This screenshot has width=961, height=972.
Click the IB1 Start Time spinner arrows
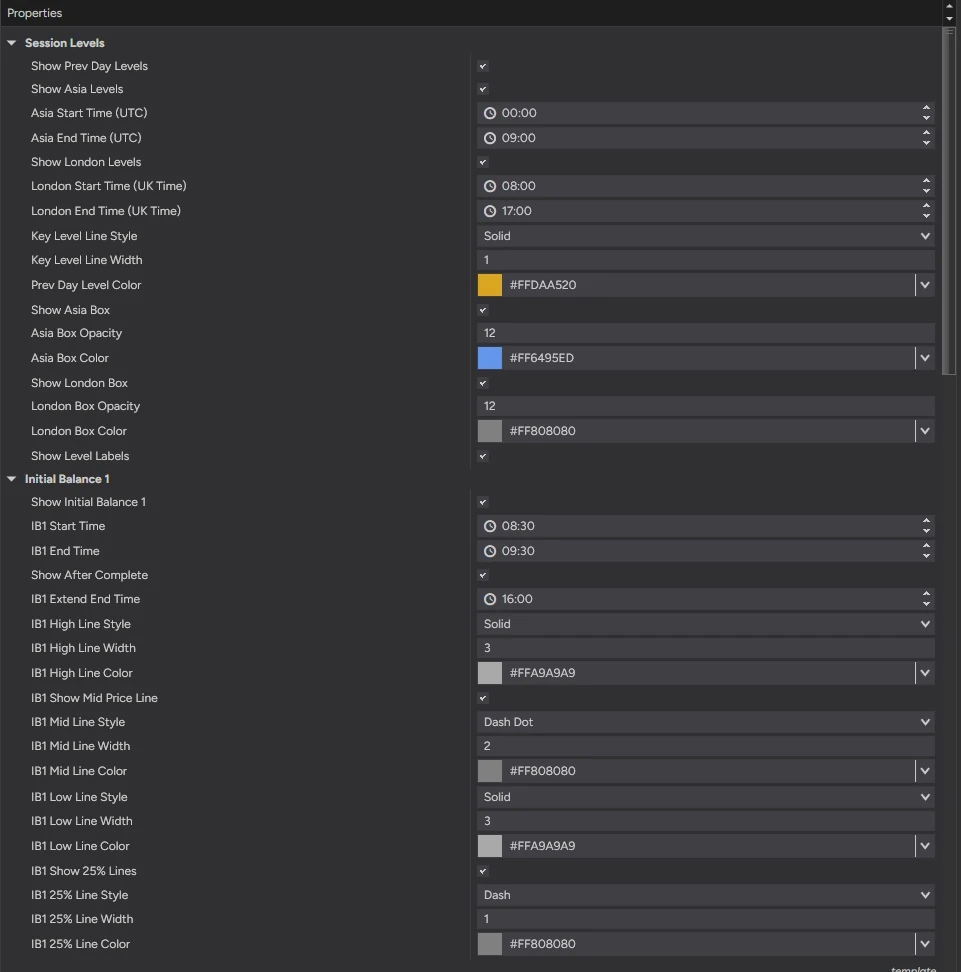[926, 526]
